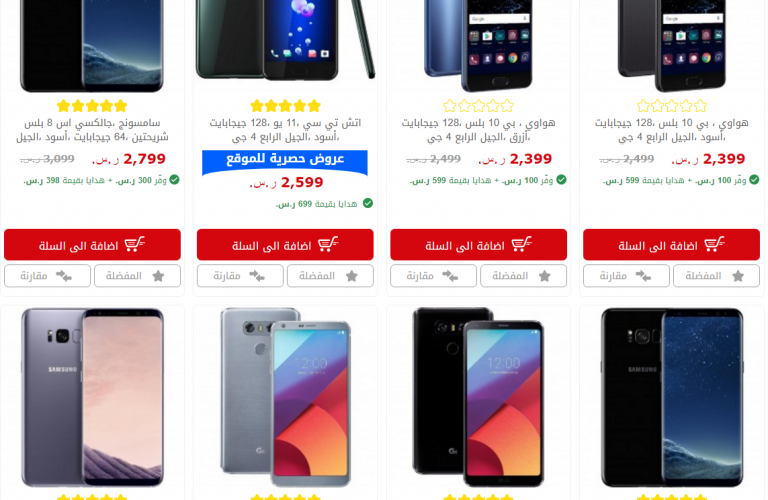Screen dimensions: 768x500
Task: Click favorites star for Samsung Galaxy S8 Plus
Action: tap(158, 276)
